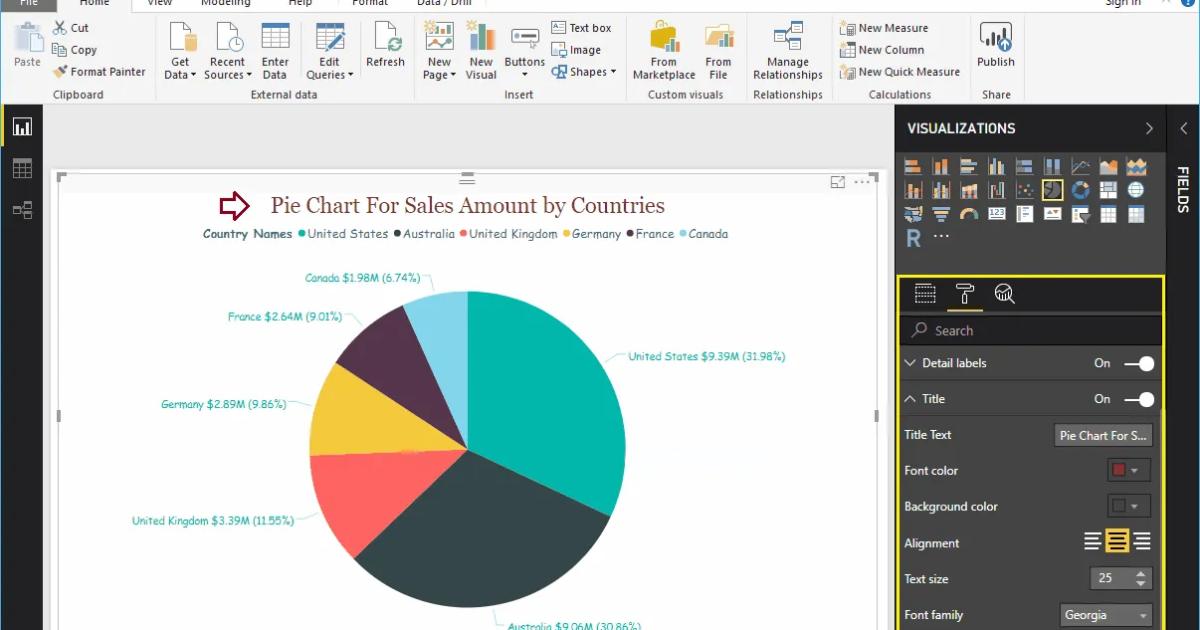The height and width of the screenshot is (630, 1200).
Task: Insert a Treemap visual
Action: 1108,190
